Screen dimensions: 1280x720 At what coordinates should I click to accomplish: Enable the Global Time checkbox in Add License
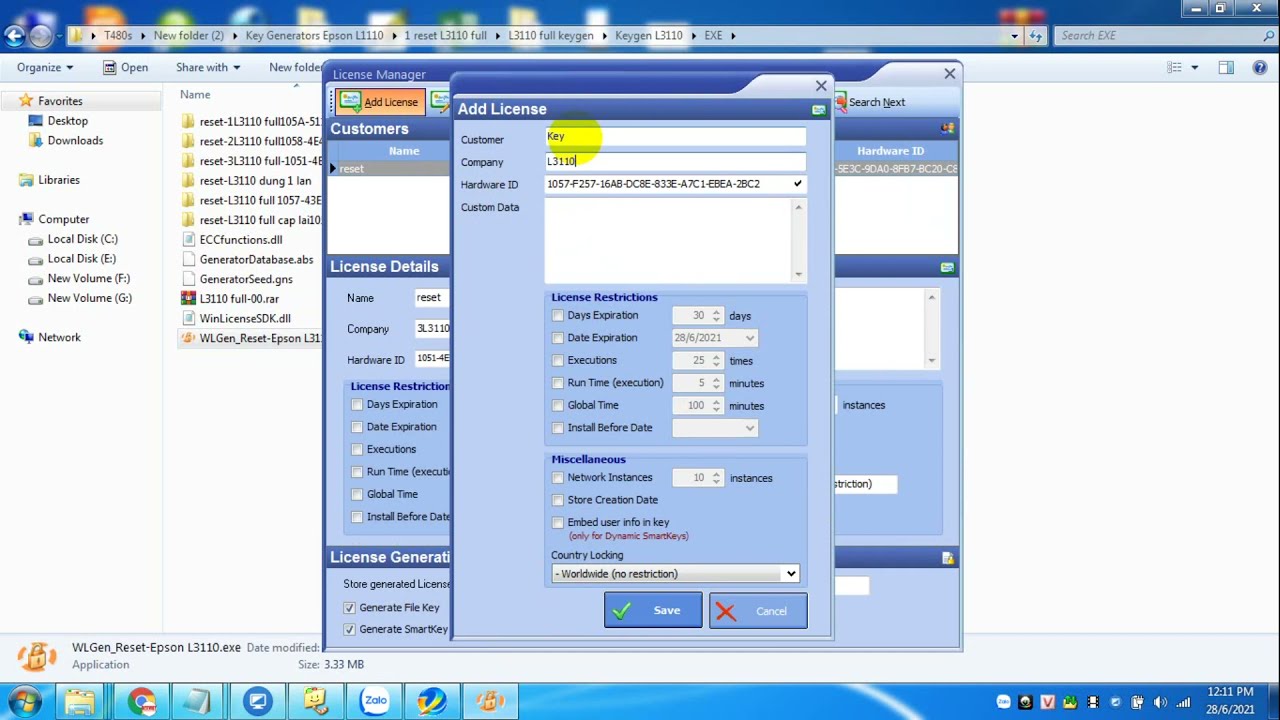[x=558, y=405]
